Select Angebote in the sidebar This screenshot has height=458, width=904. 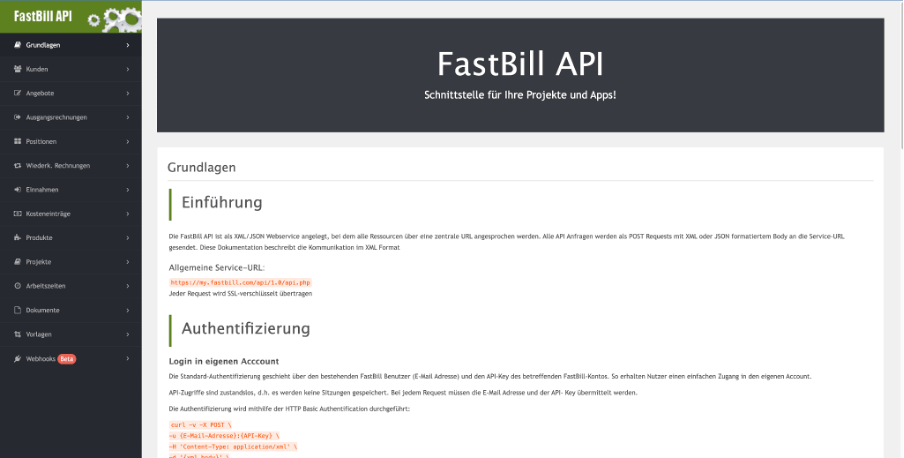pyautogui.click(x=70, y=93)
